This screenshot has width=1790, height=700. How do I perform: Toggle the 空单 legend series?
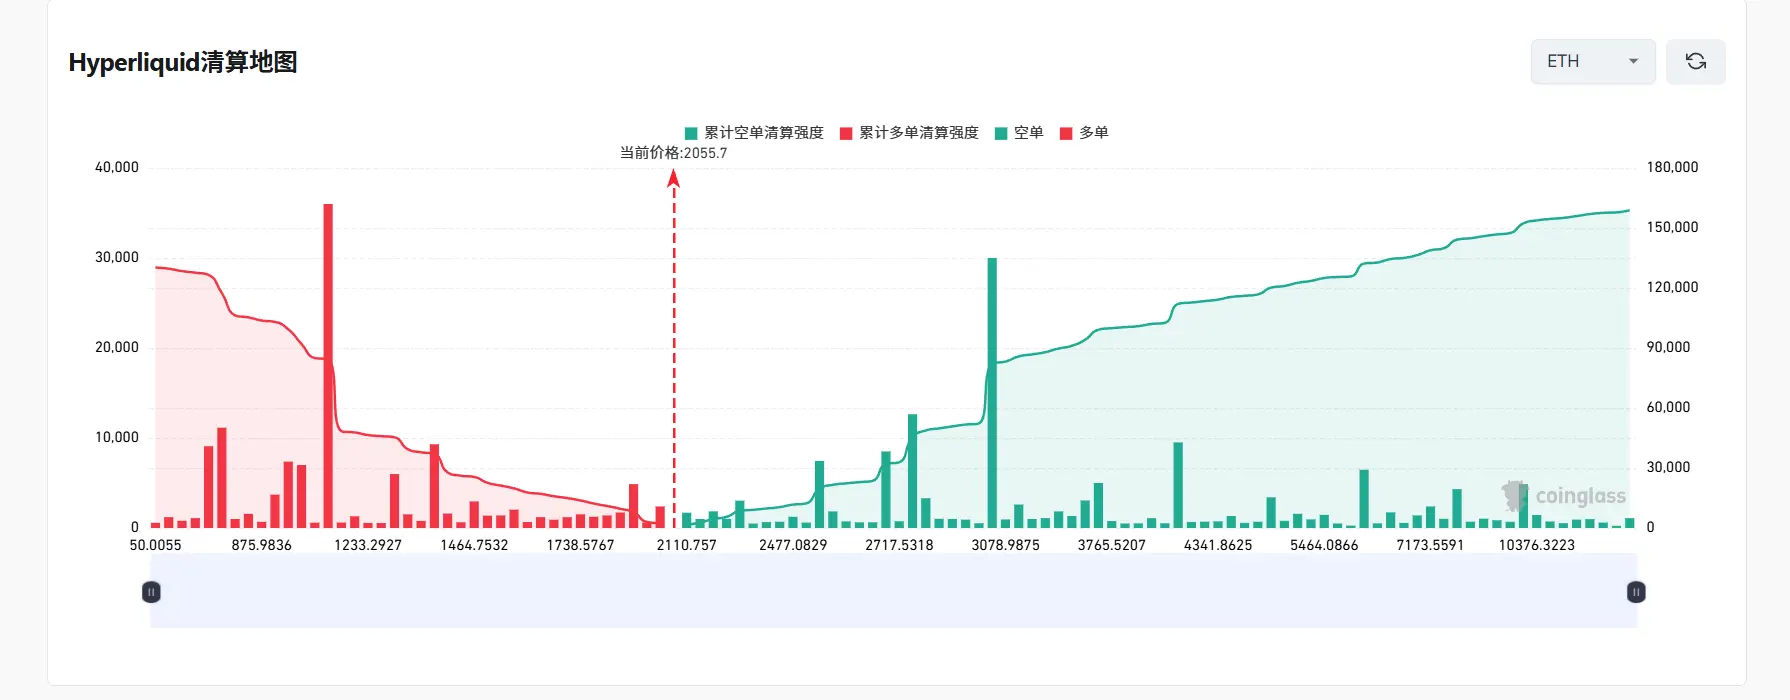pos(1019,133)
